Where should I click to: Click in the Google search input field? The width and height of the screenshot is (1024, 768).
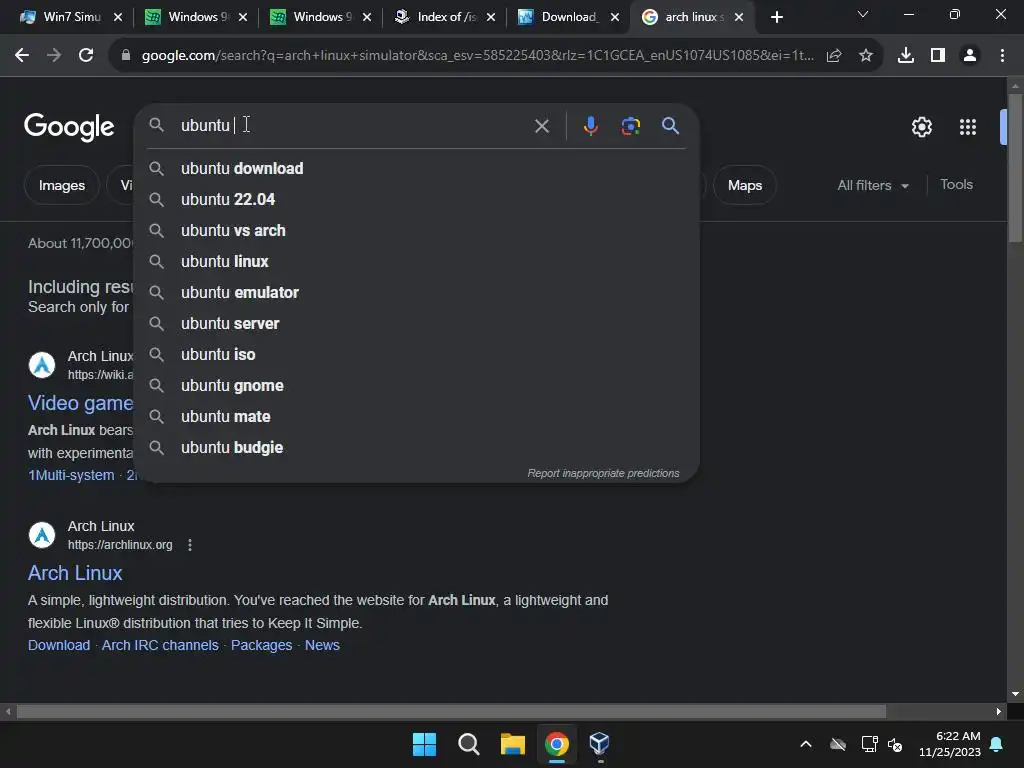[x=353, y=125]
